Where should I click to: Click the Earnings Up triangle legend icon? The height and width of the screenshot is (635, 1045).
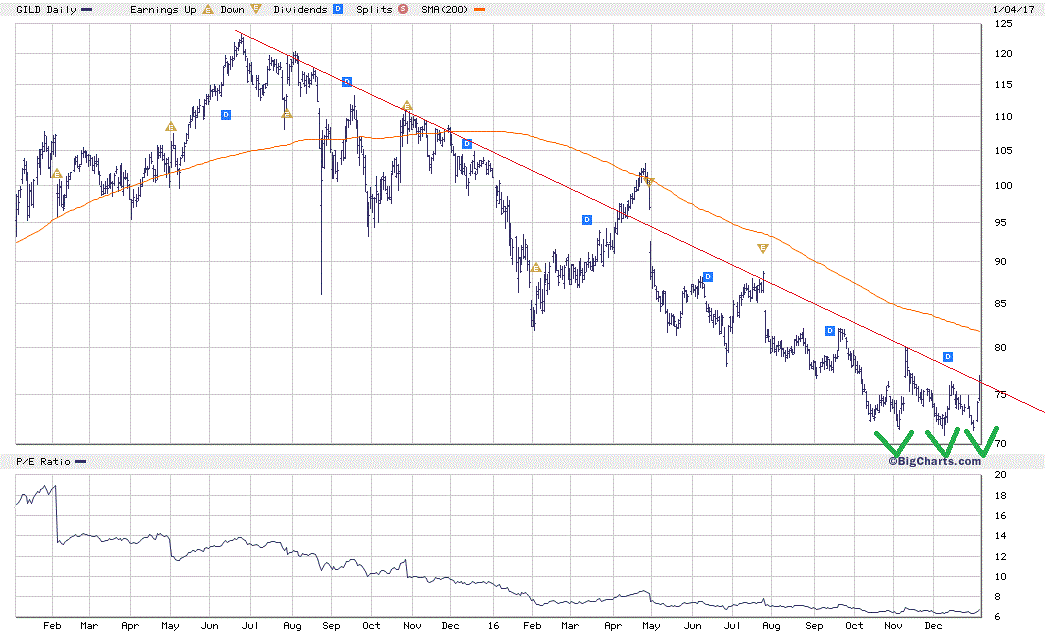pyautogui.click(x=208, y=9)
